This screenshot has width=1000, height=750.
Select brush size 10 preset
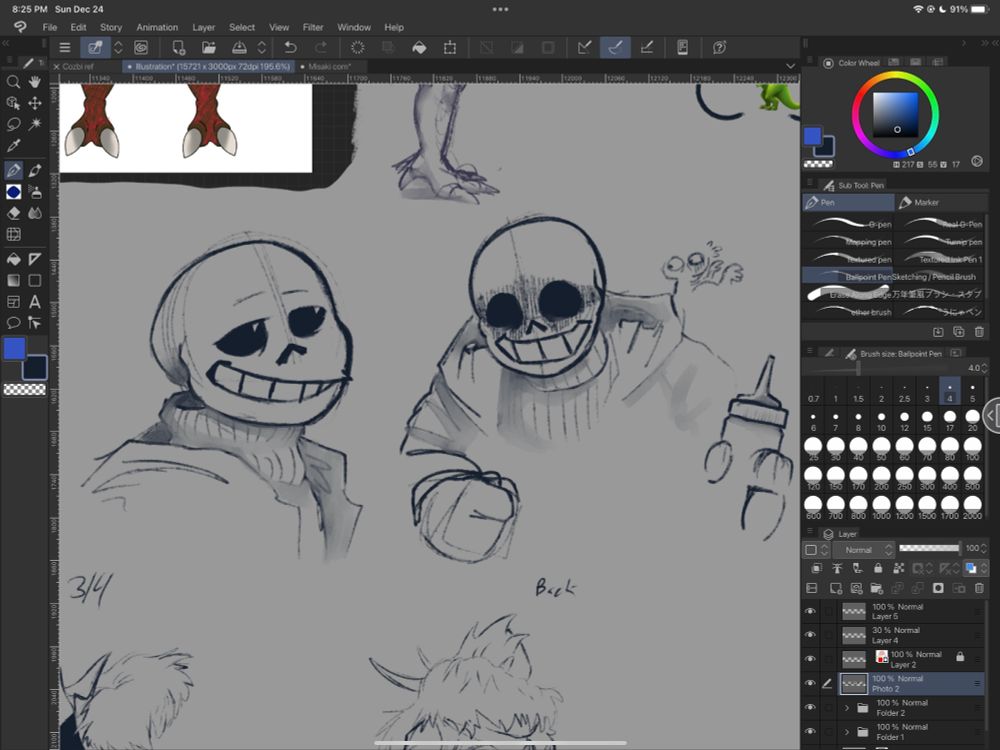pos(881,422)
